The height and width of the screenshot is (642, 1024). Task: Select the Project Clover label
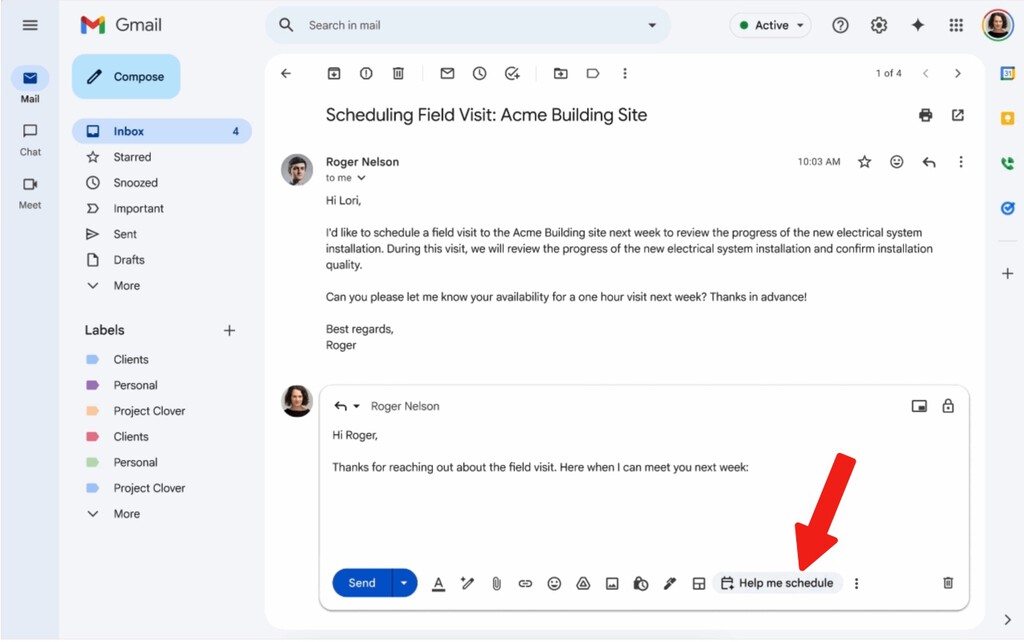pos(149,411)
